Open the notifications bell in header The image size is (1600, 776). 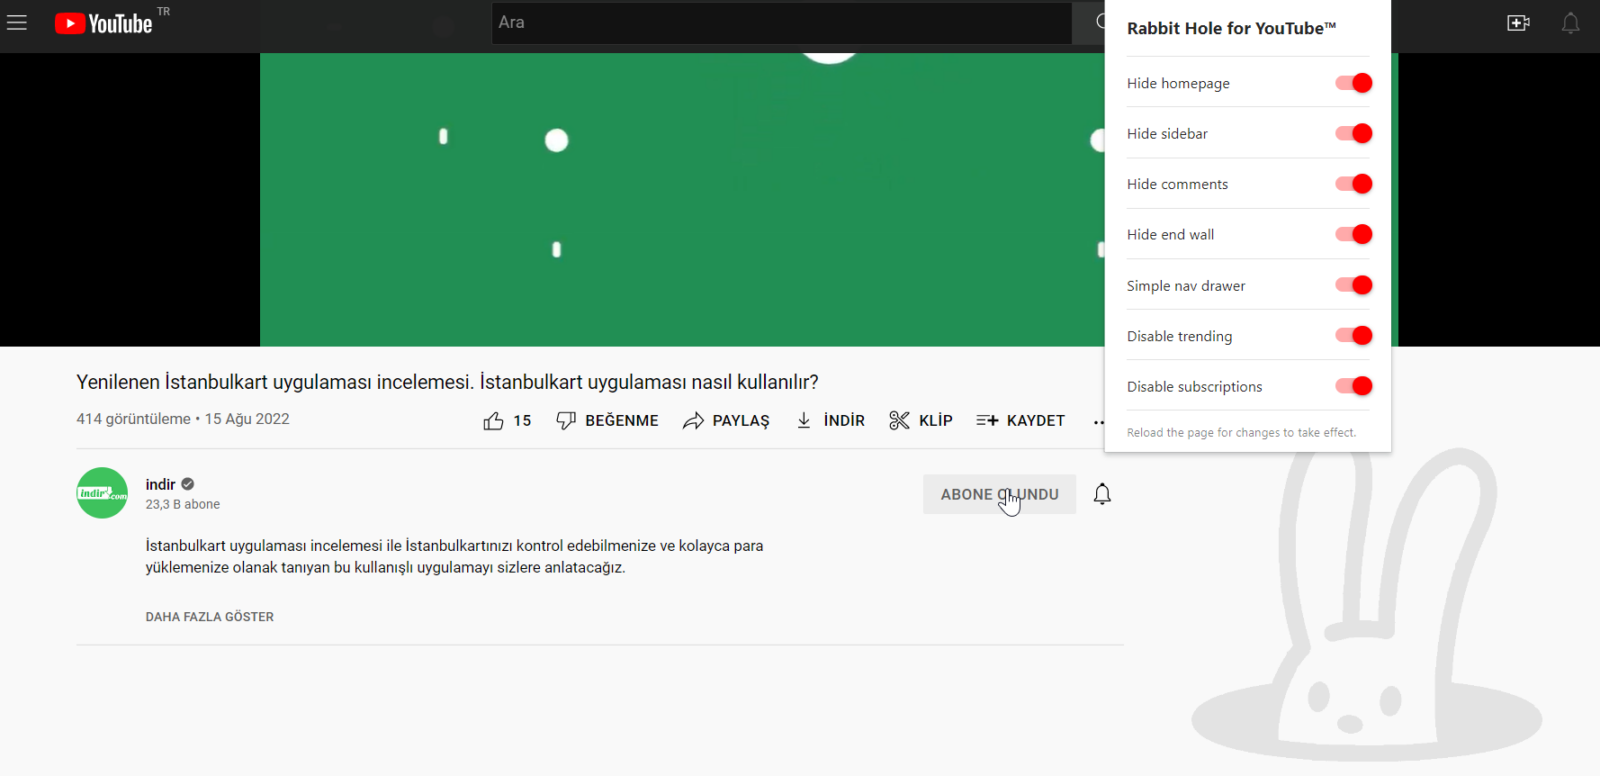1570,23
